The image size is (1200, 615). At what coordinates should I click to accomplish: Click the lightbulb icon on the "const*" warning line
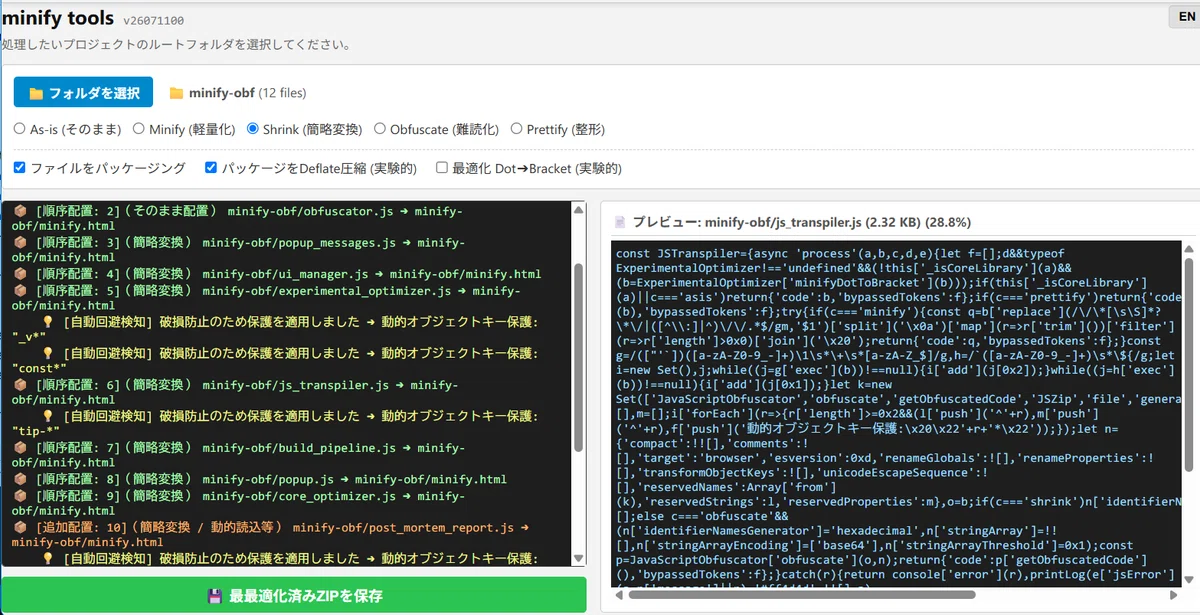click(48, 353)
